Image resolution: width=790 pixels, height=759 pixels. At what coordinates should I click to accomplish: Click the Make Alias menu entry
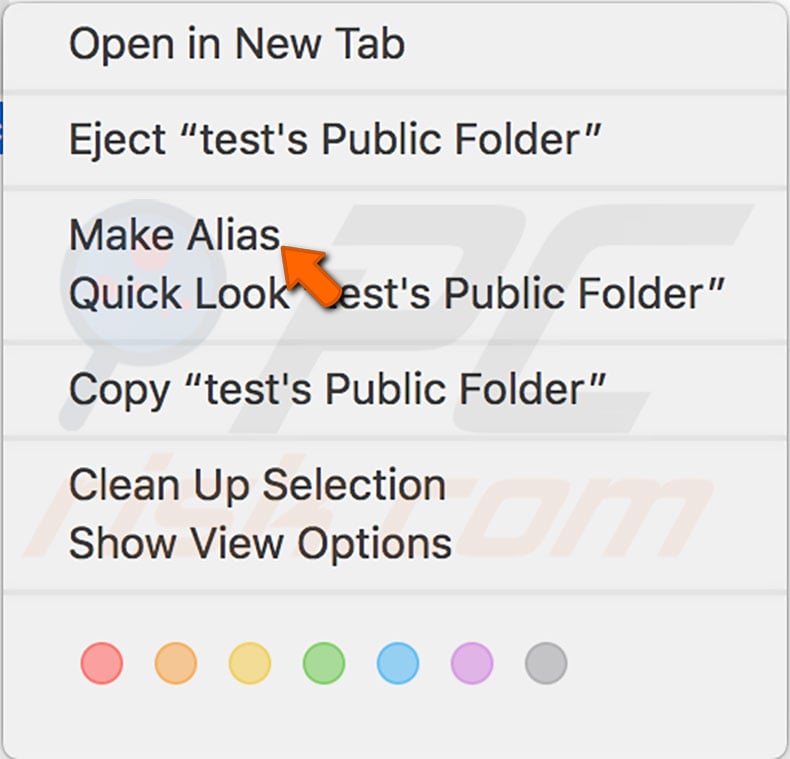(x=175, y=235)
